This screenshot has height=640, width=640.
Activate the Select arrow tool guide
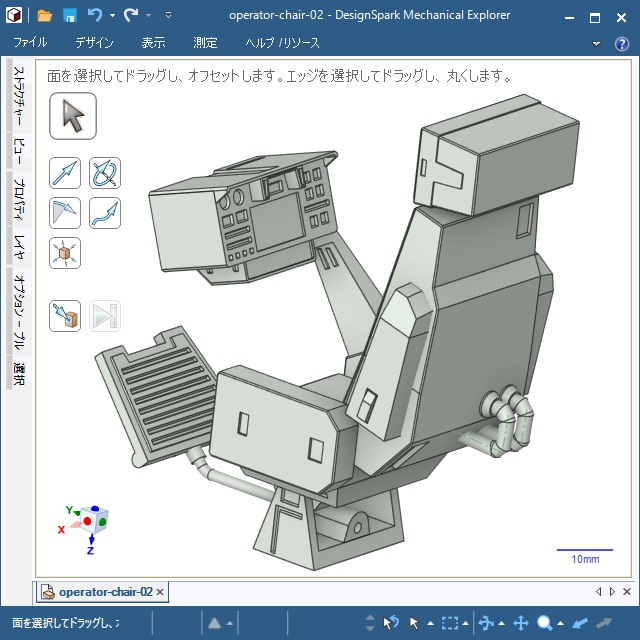[73, 116]
